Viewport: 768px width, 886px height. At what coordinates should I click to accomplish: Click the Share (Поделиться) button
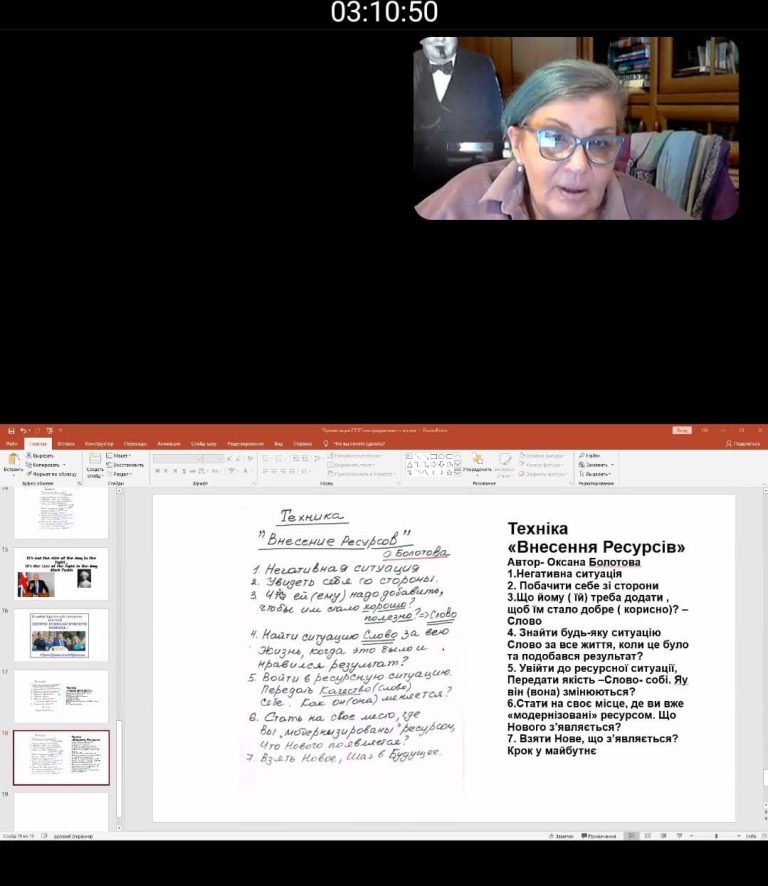point(746,443)
